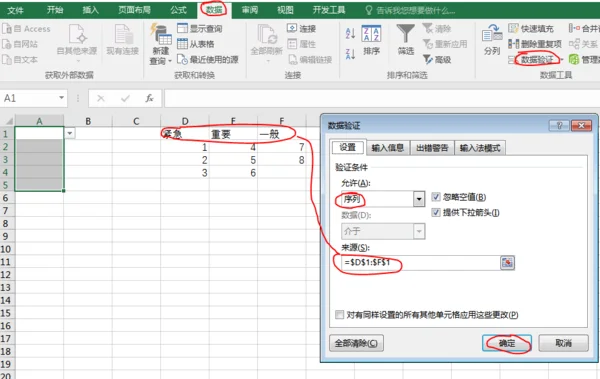Check 对有同样设置的所有其他单元格应用这些更改
This screenshot has height=379, width=600.
click(x=339, y=315)
